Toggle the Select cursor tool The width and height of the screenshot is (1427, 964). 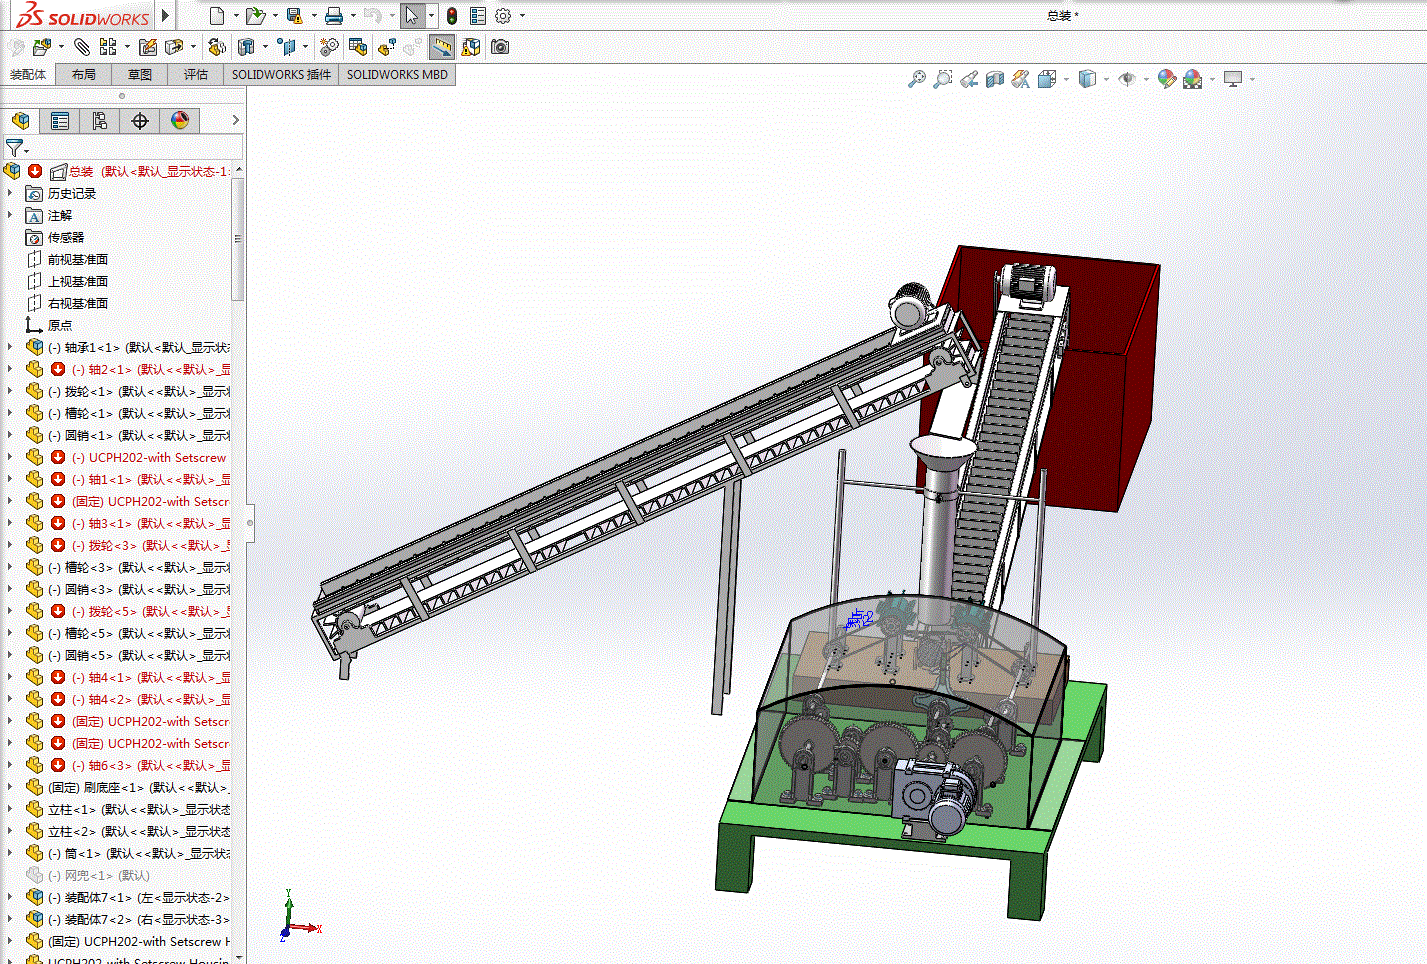click(x=412, y=16)
